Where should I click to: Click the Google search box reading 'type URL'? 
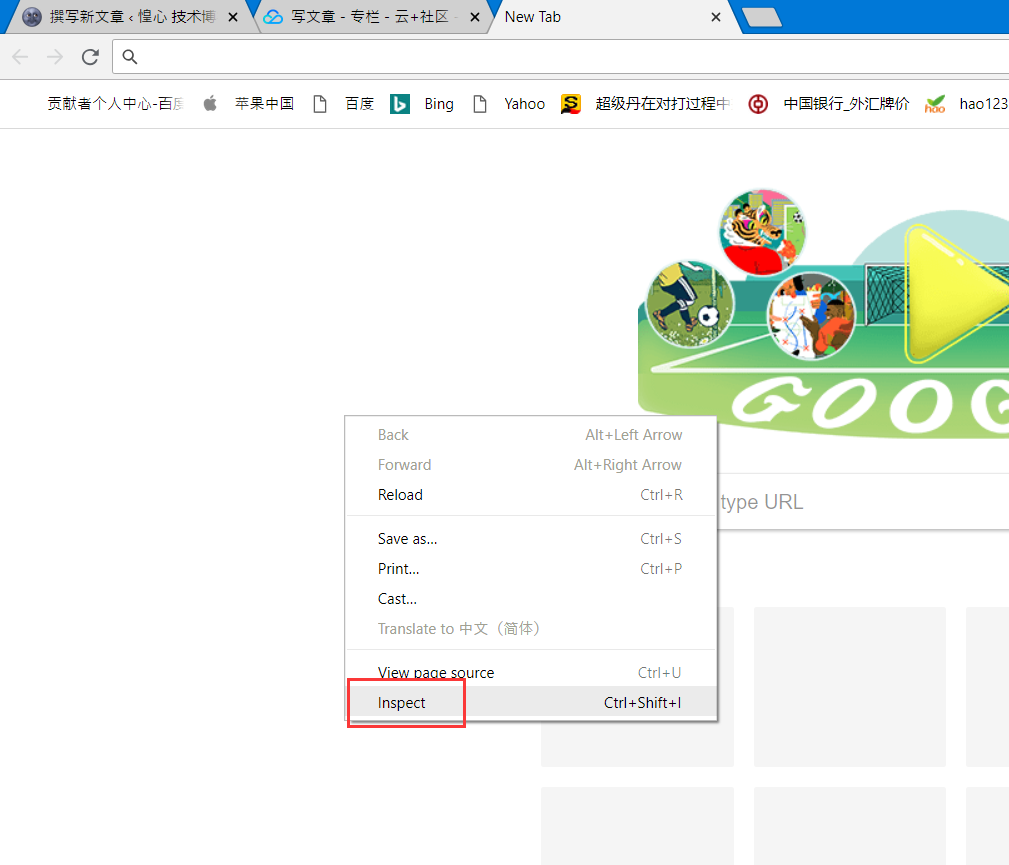pyautogui.click(x=862, y=502)
